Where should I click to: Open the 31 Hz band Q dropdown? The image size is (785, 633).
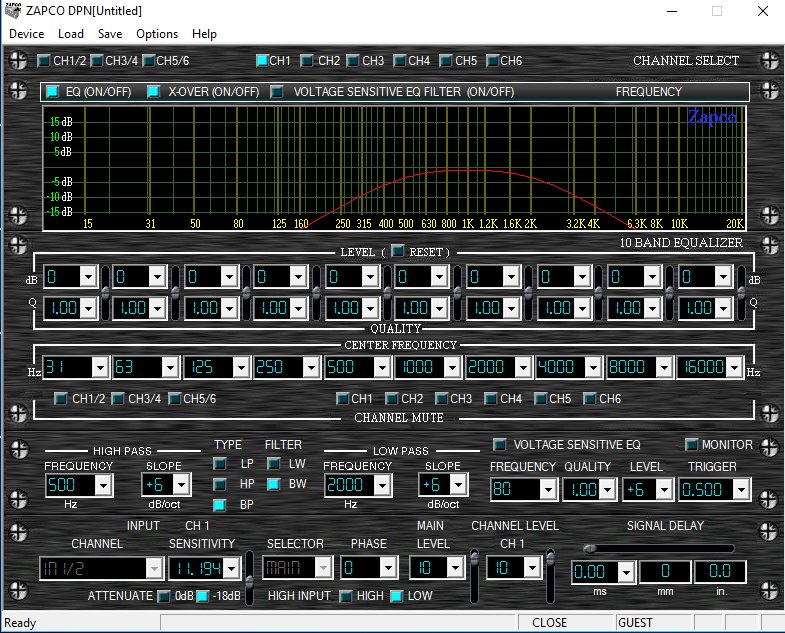89,307
